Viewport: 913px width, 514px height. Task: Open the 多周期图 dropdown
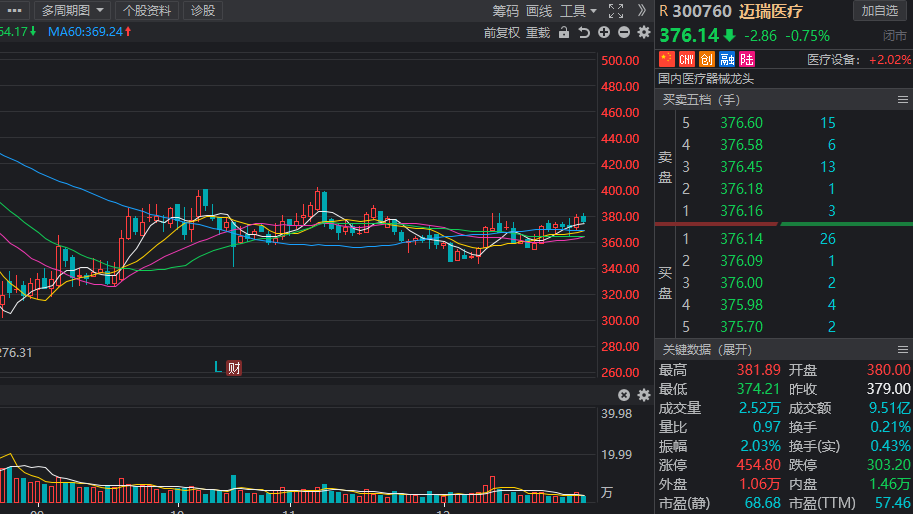click(72, 10)
